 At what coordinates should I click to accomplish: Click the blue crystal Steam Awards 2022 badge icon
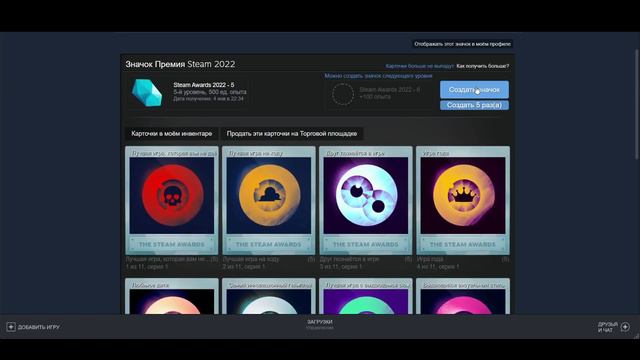147,93
